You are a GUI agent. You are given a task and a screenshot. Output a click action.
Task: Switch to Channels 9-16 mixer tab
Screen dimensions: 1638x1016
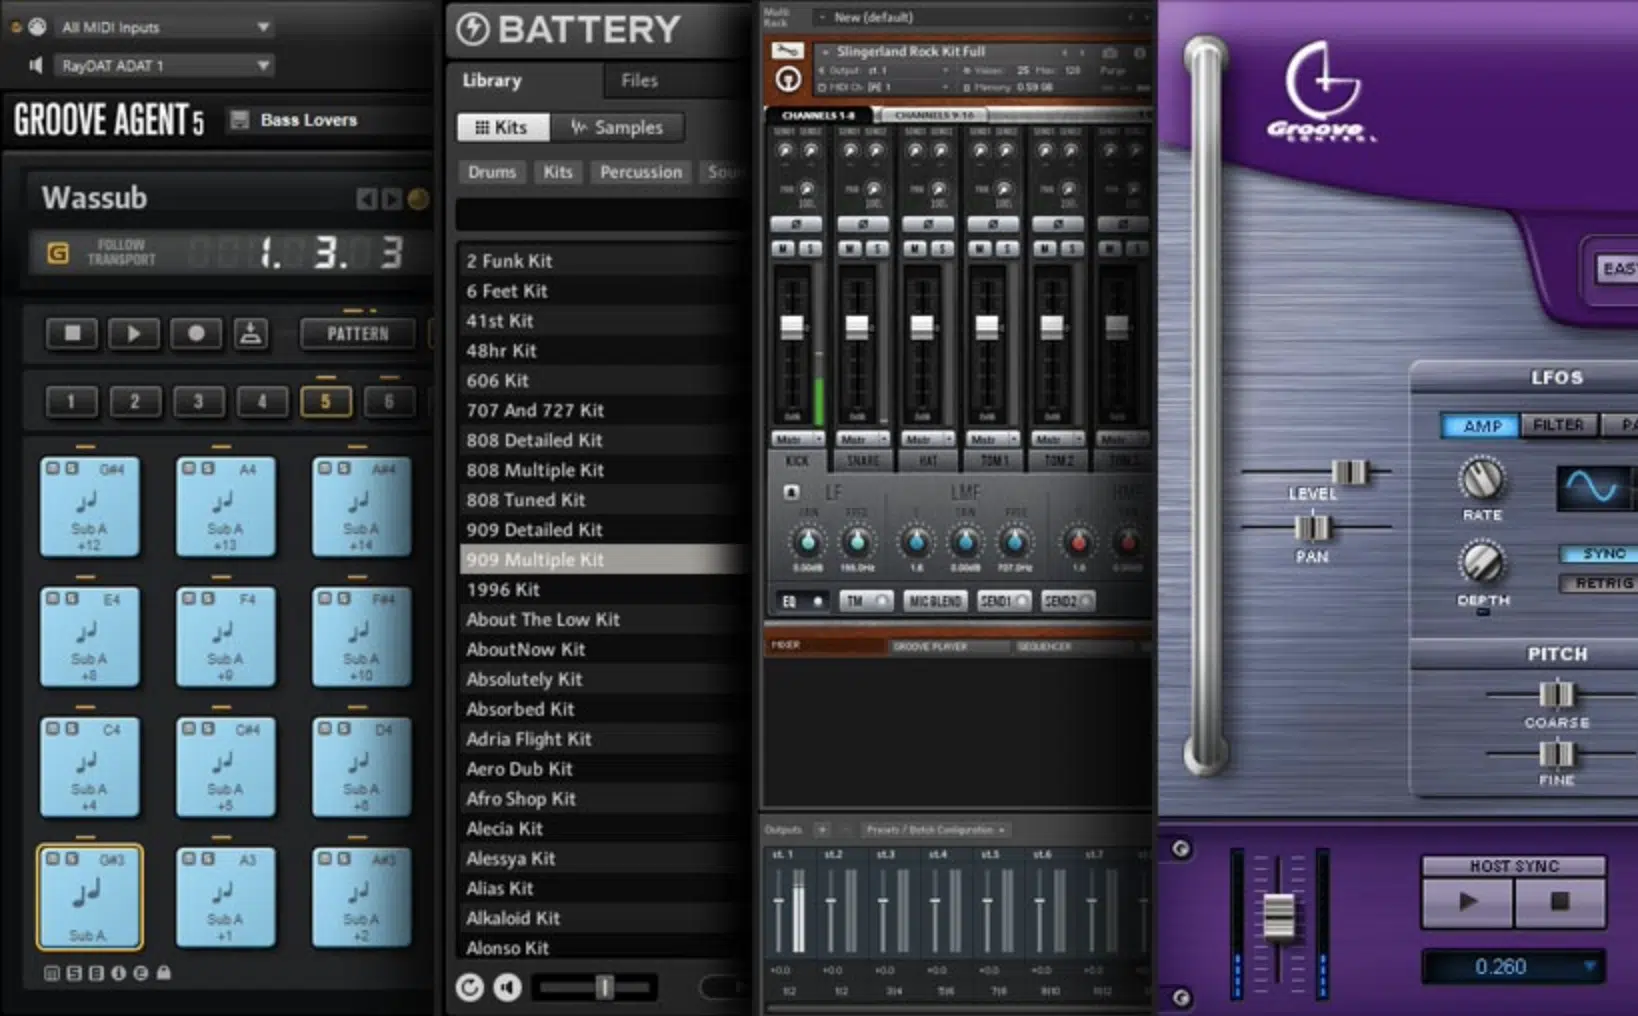tap(933, 115)
